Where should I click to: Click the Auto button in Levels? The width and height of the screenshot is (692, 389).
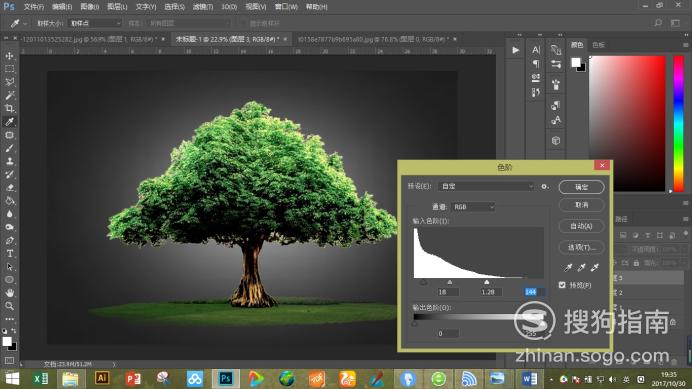pyautogui.click(x=581, y=226)
